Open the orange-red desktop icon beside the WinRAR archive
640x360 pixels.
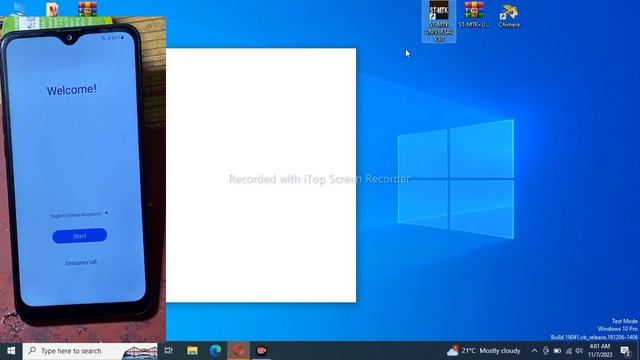[52, 9]
